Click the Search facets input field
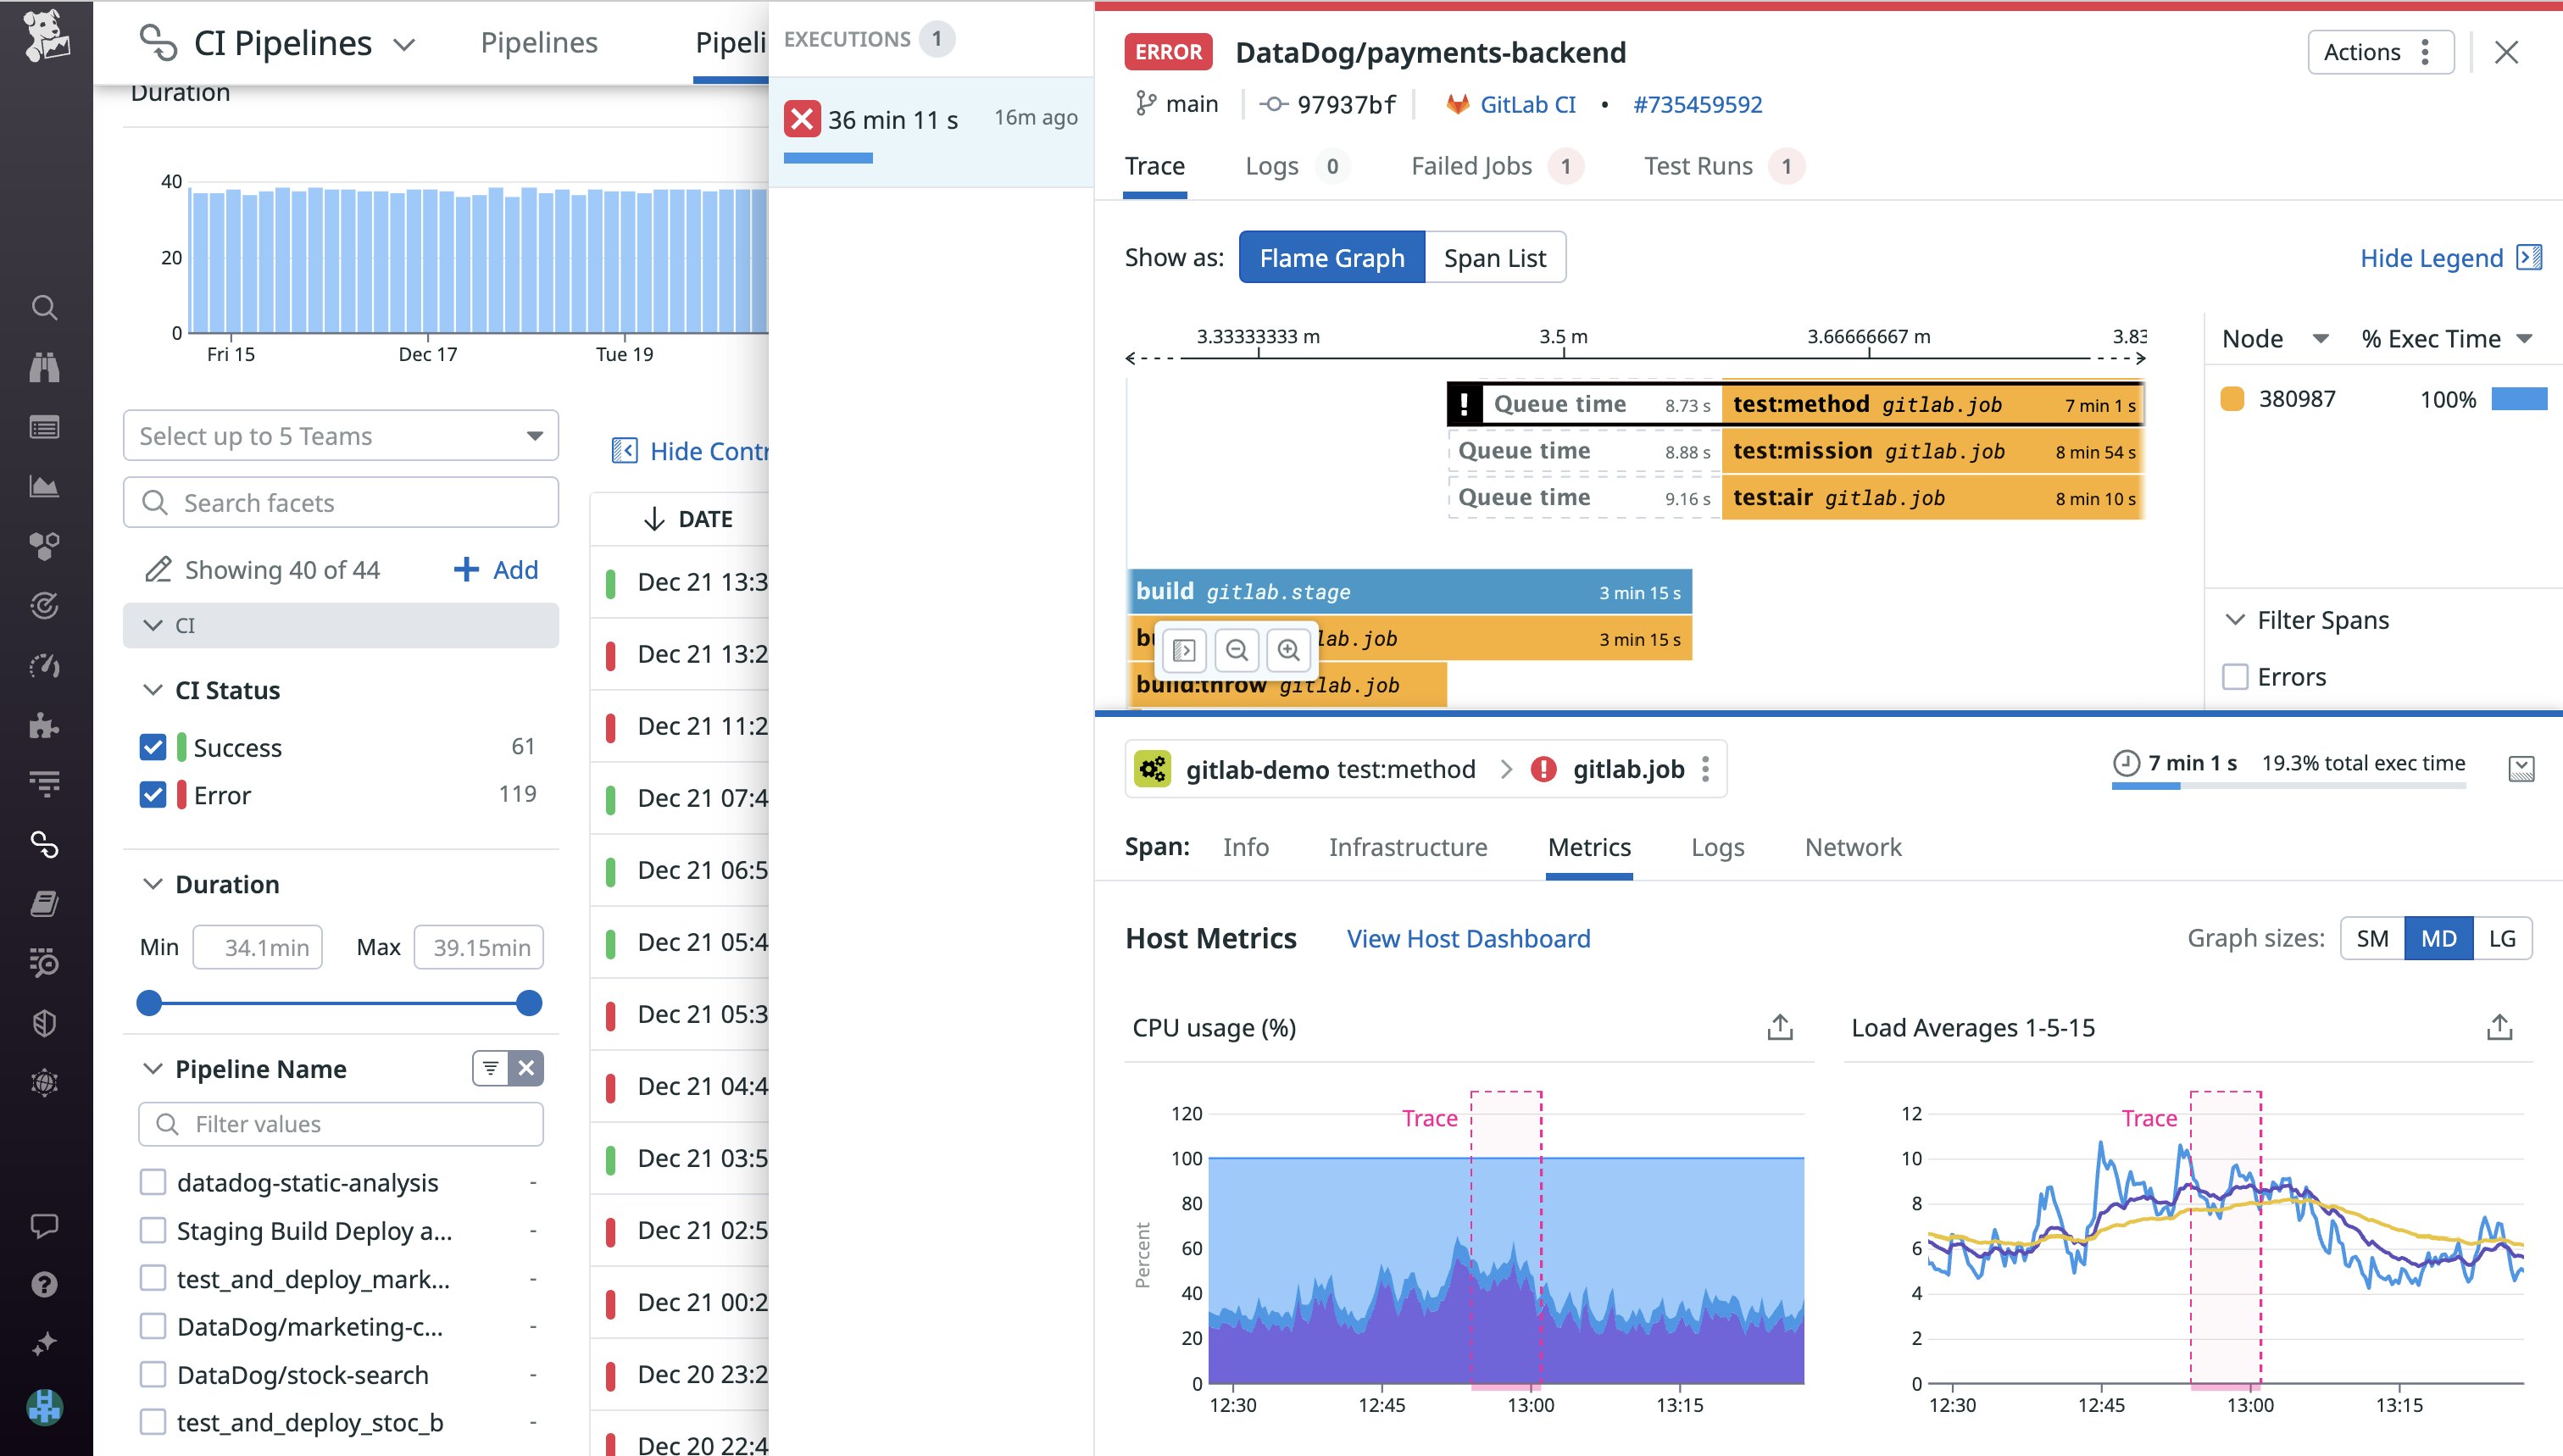This screenshot has width=2563, height=1456. point(340,502)
